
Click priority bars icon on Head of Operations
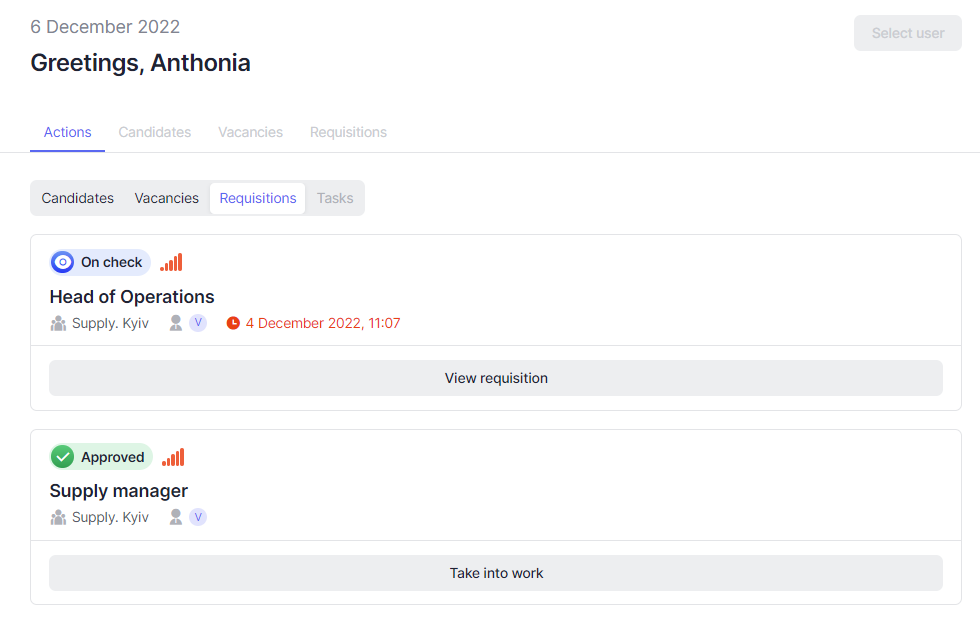[x=171, y=262]
